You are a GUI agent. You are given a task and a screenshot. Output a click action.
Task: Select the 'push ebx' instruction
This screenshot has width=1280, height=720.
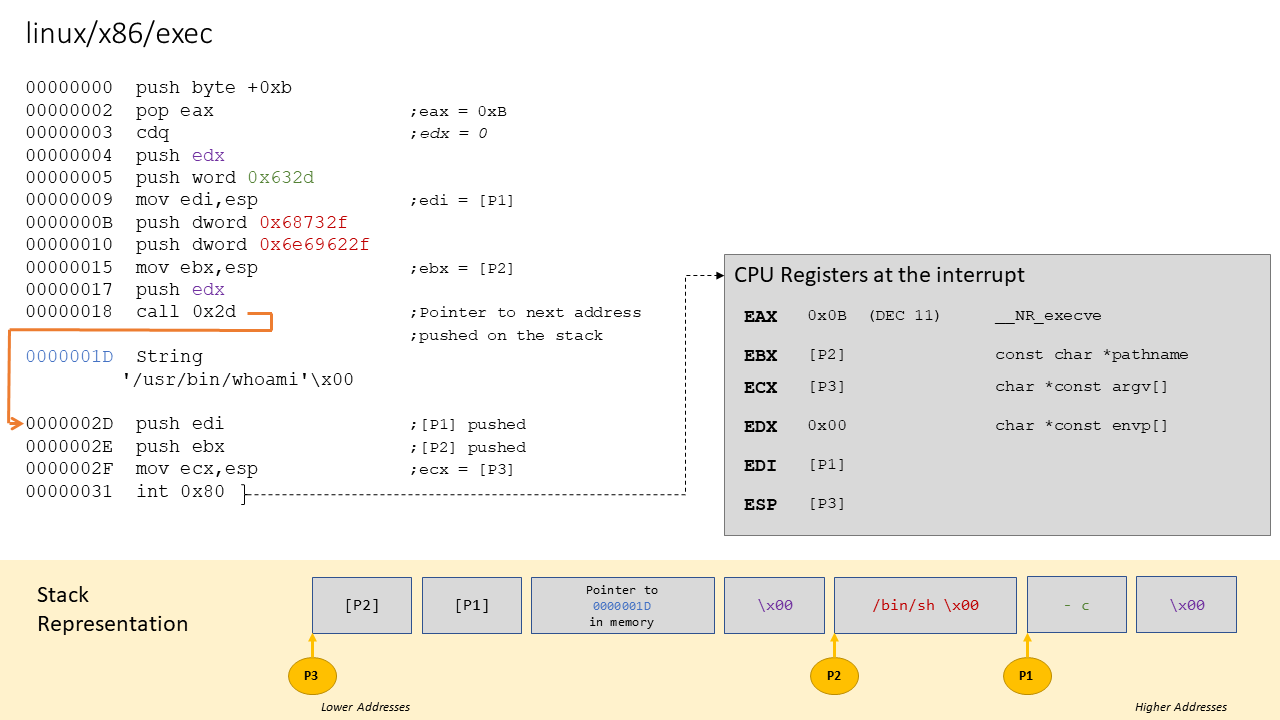coord(180,447)
